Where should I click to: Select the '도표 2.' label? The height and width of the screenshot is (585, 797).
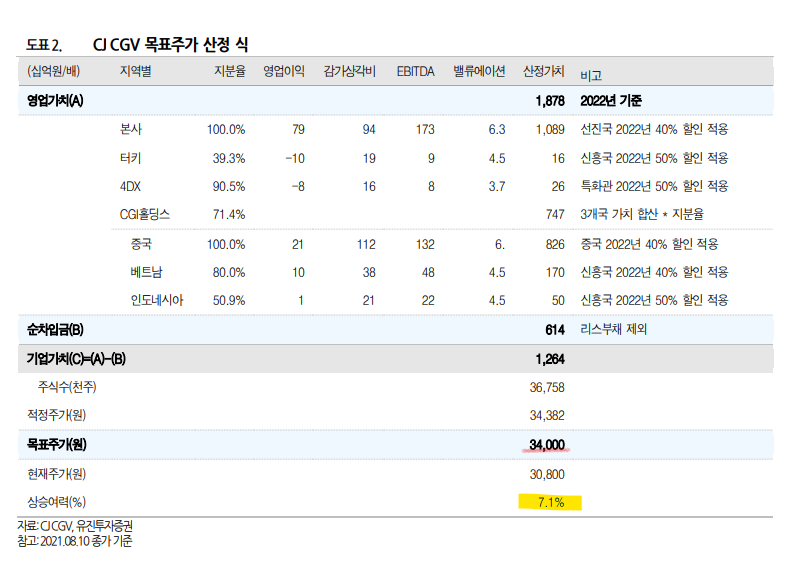(x=44, y=45)
